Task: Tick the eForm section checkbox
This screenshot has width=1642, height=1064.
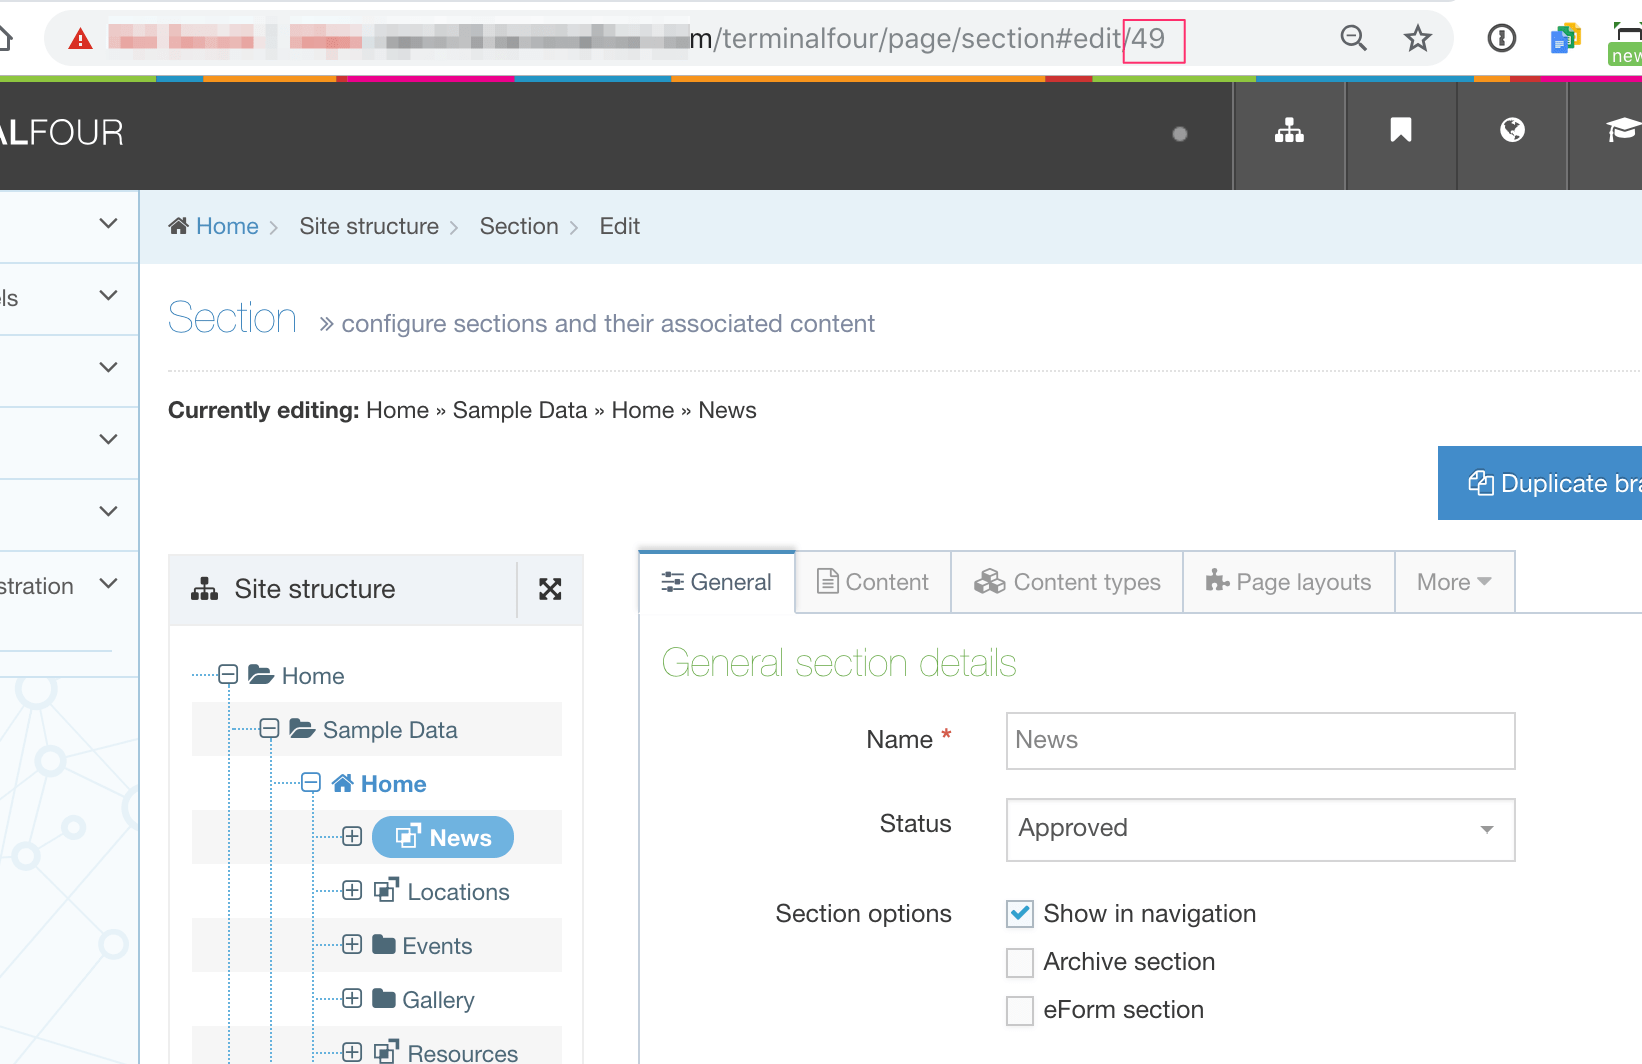Action: (1020, 1010)
